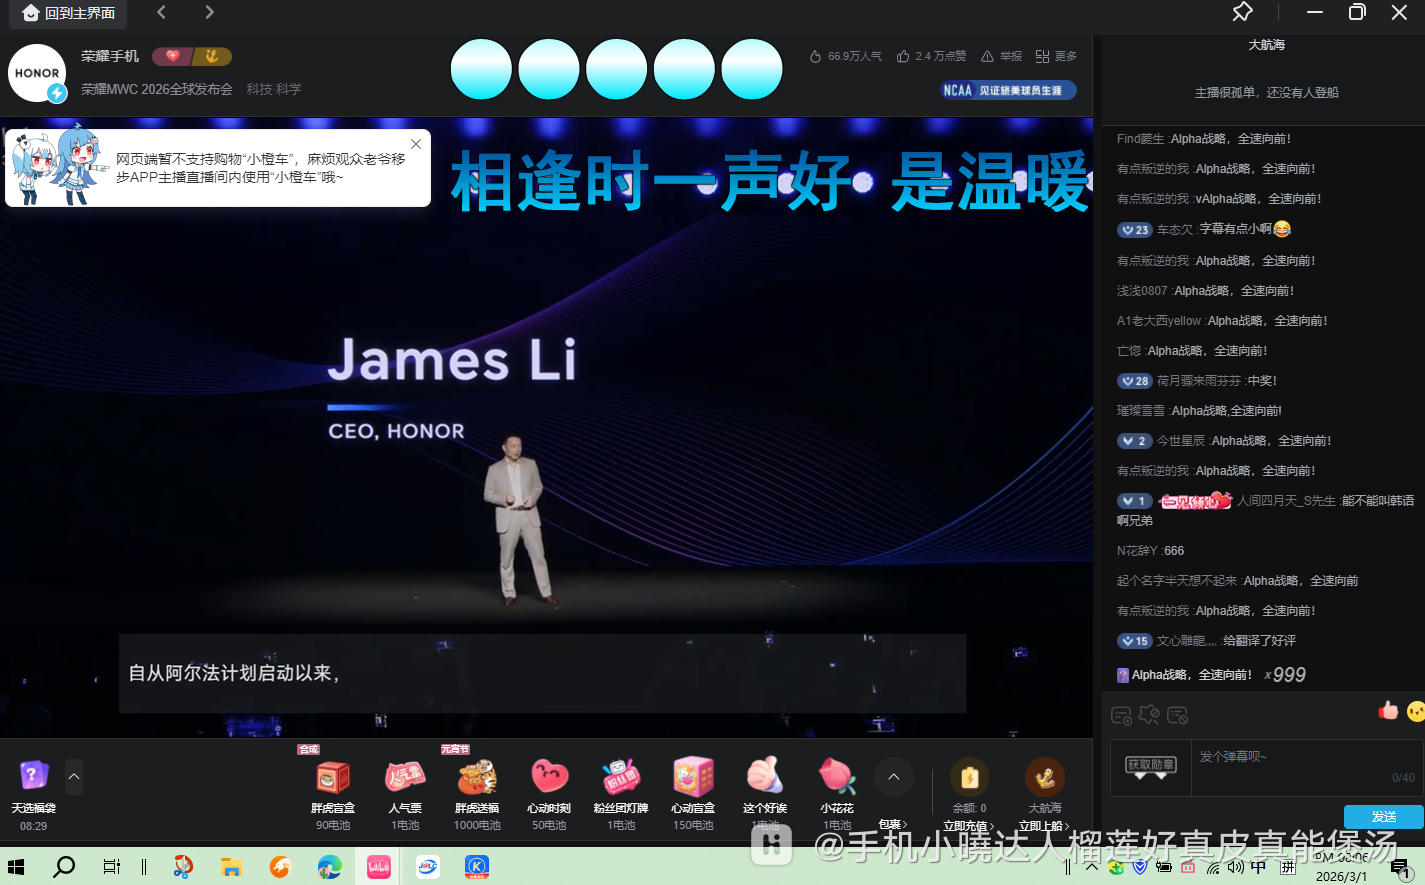Image resolution: width=1425 pixels, height=885 pixels.
Task: Switch to the 大航海 tab
Action: 1266,44
